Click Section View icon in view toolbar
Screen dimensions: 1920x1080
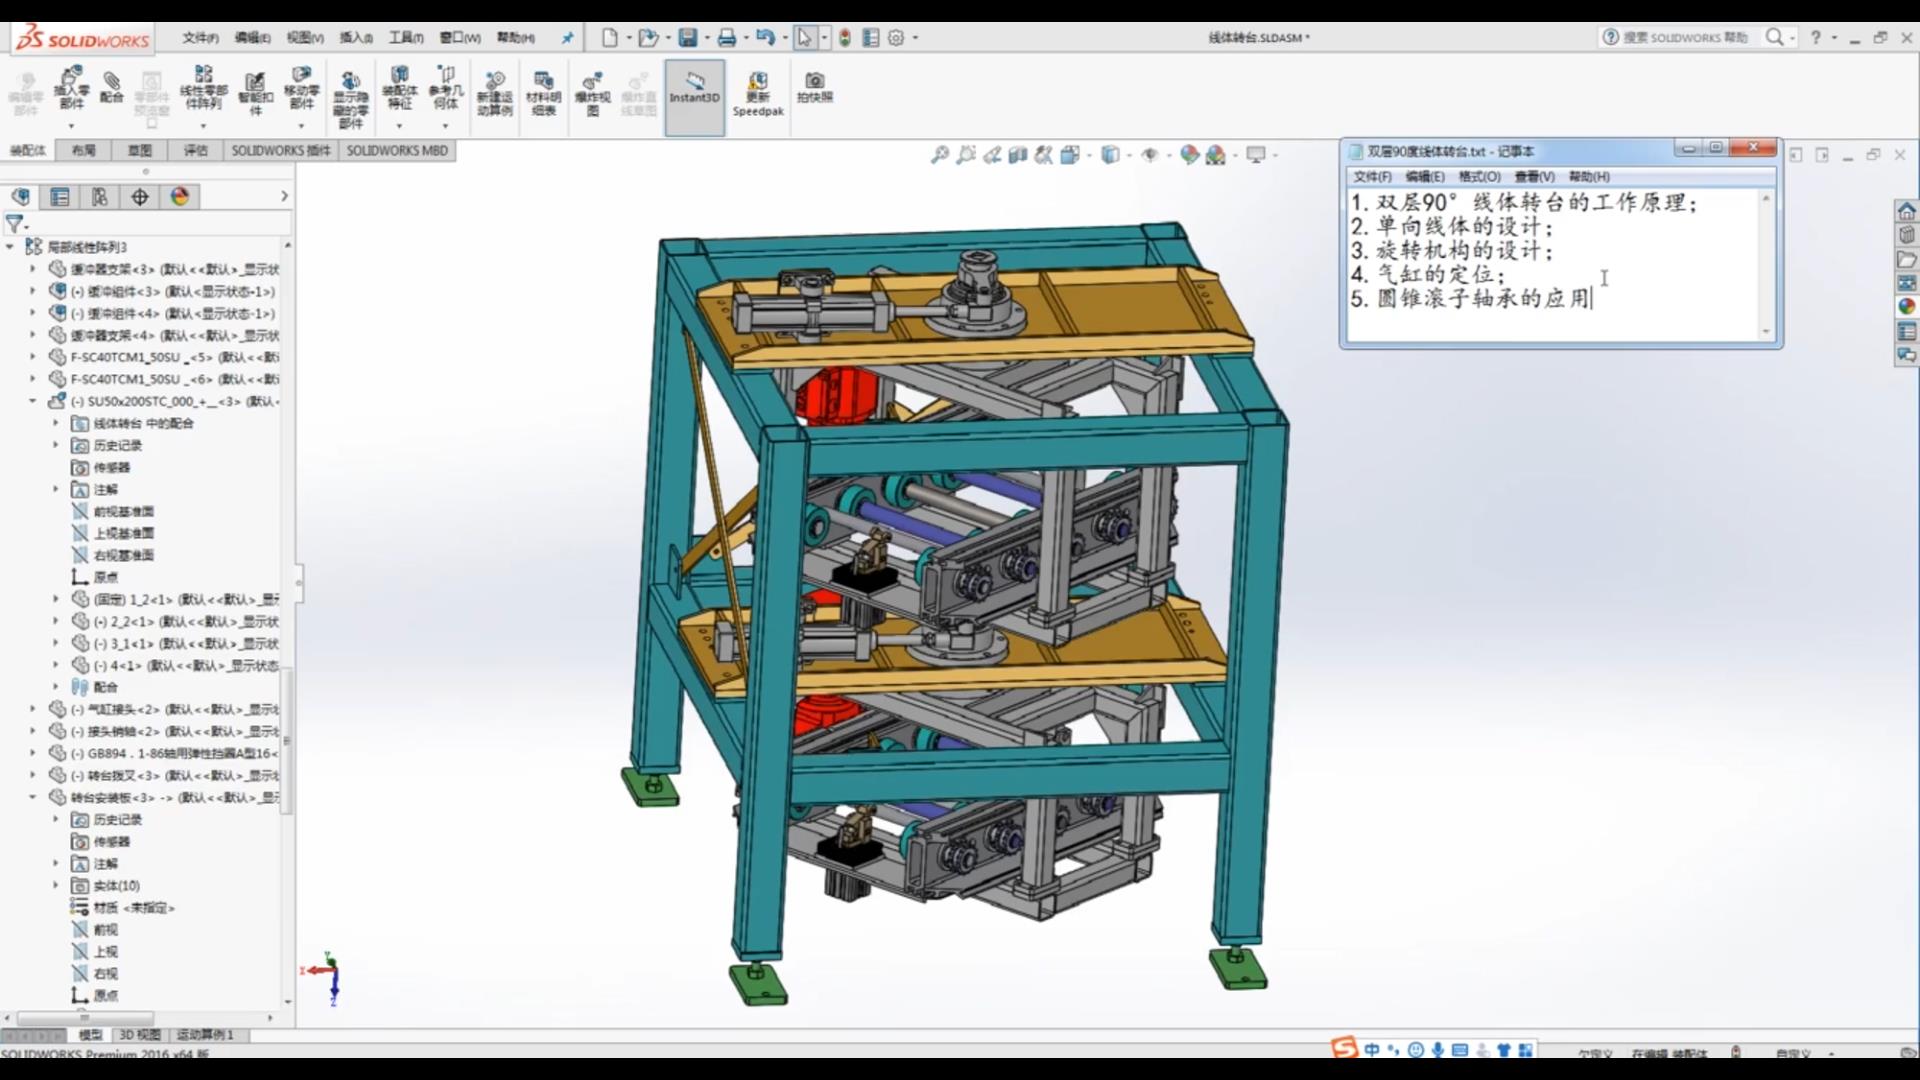point(1018,155)
